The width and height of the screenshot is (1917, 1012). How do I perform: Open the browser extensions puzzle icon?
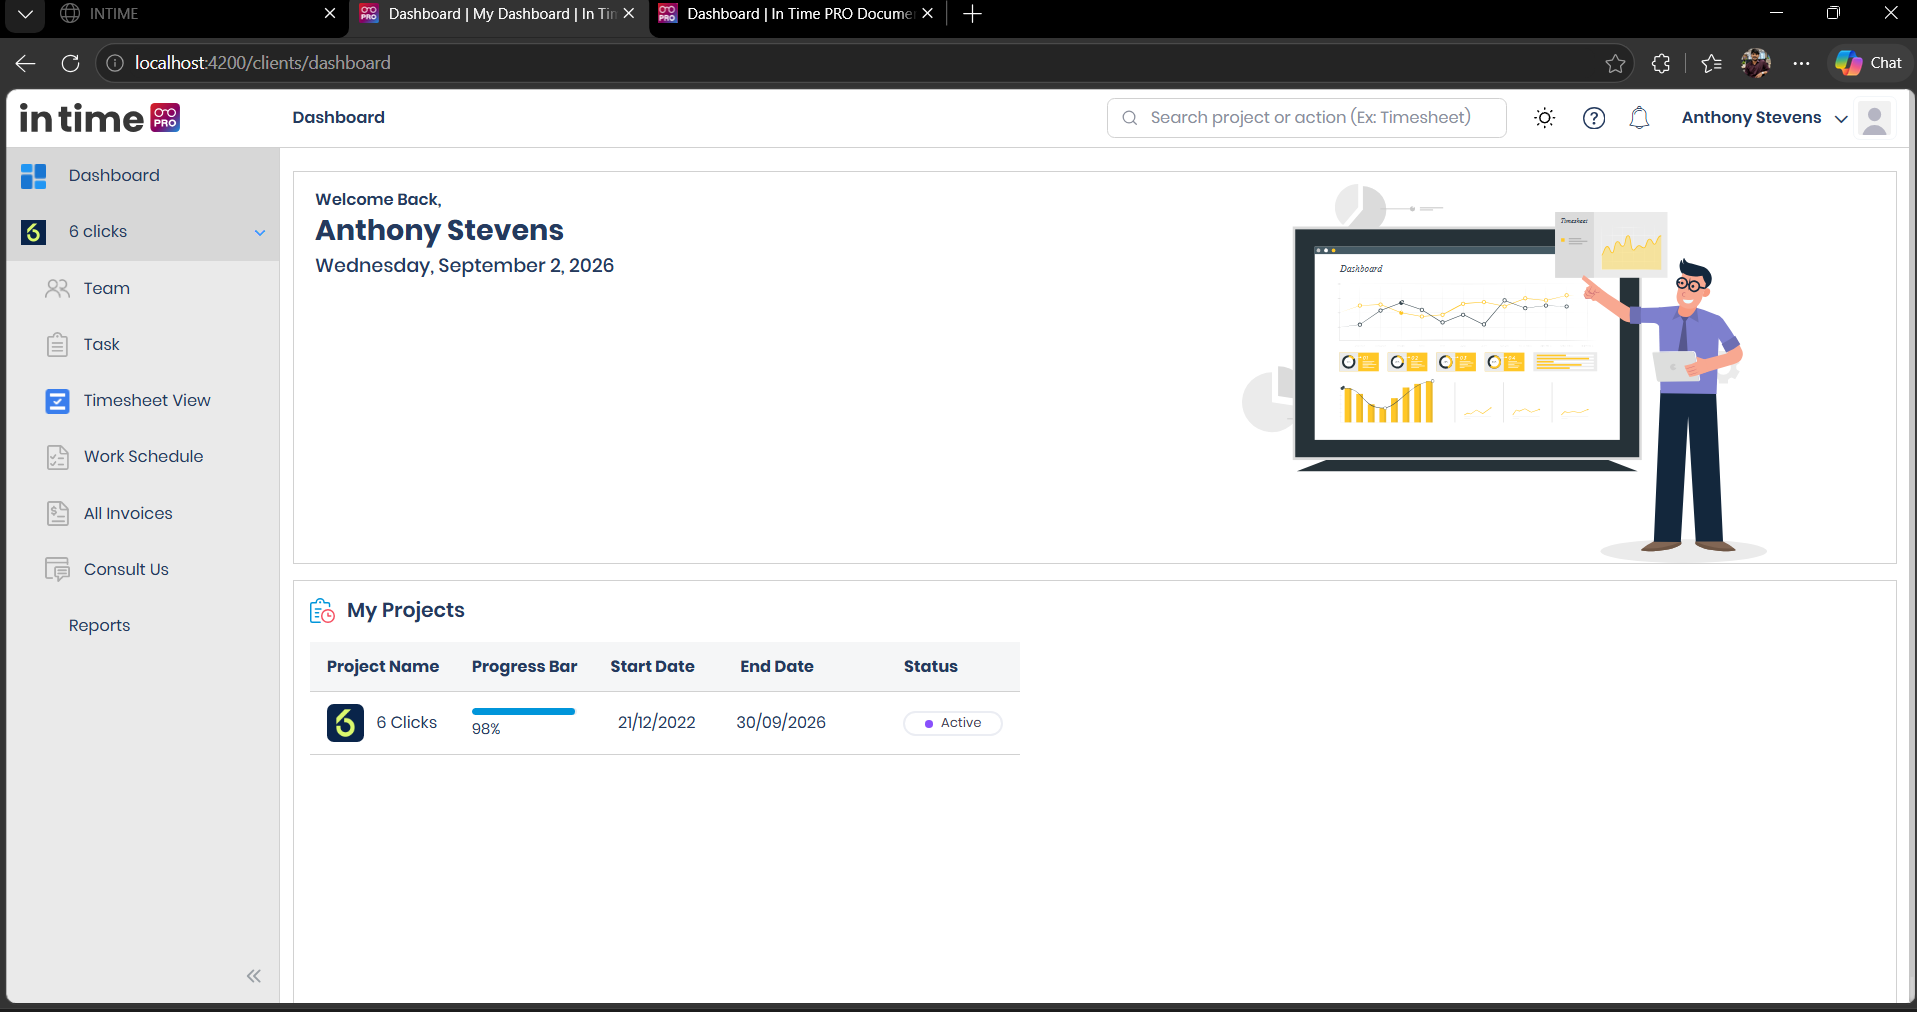(x=1661, y=63)
